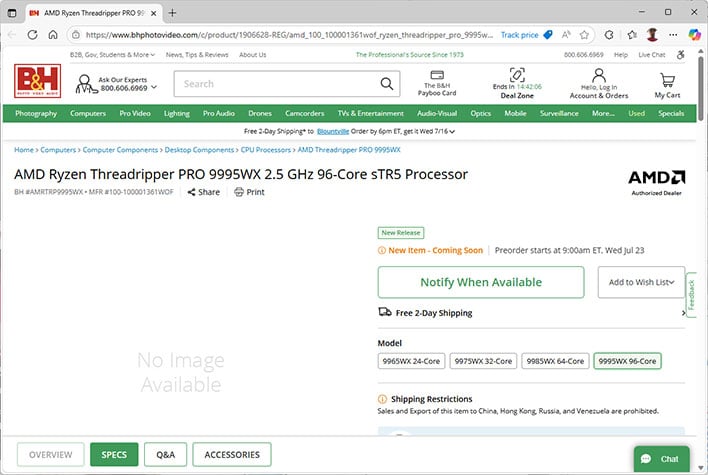Viewport: 708px width, 475px height.
Task: Click the Share icon
Action: [191, 192]
